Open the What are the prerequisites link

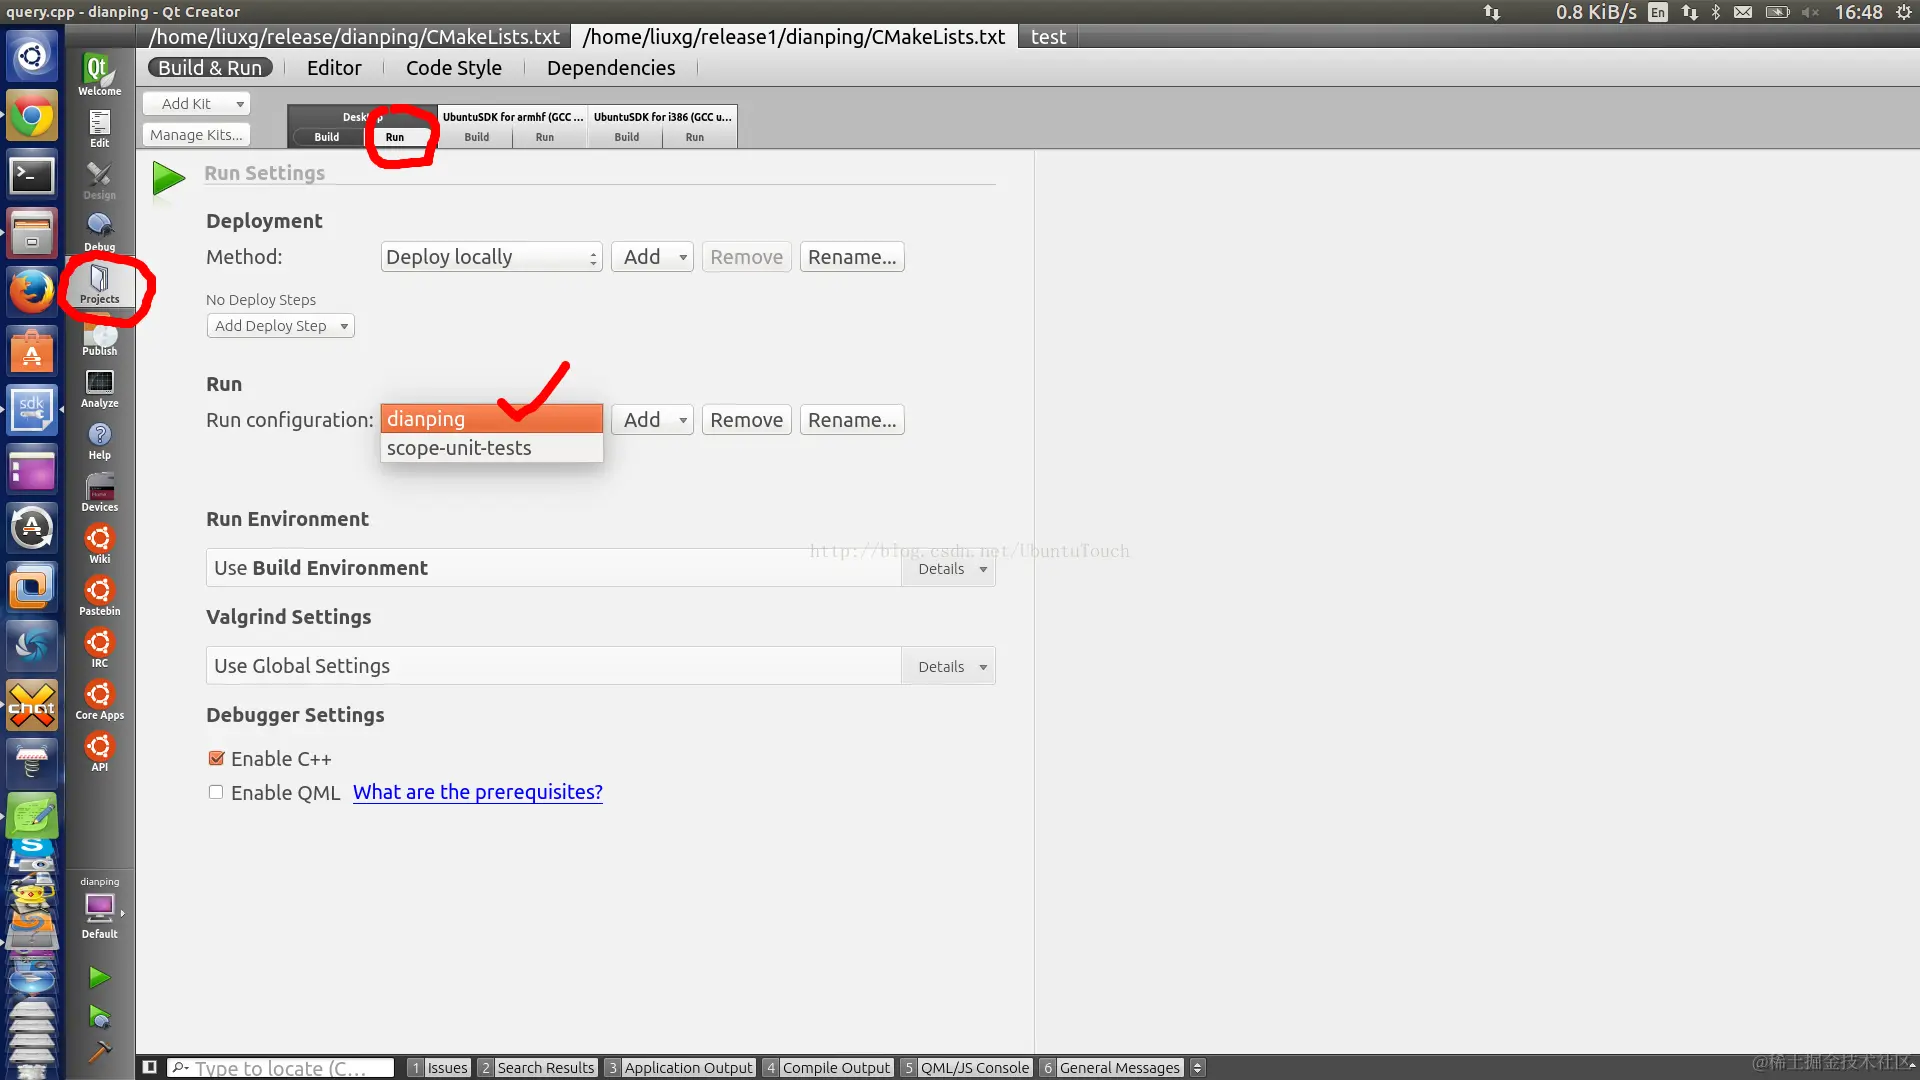(x=477, y=792)
